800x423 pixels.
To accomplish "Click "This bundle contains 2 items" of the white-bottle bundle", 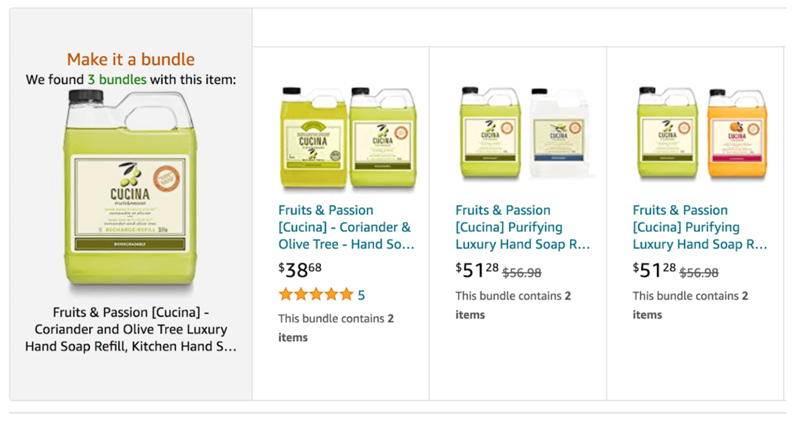I will point(512,305).
